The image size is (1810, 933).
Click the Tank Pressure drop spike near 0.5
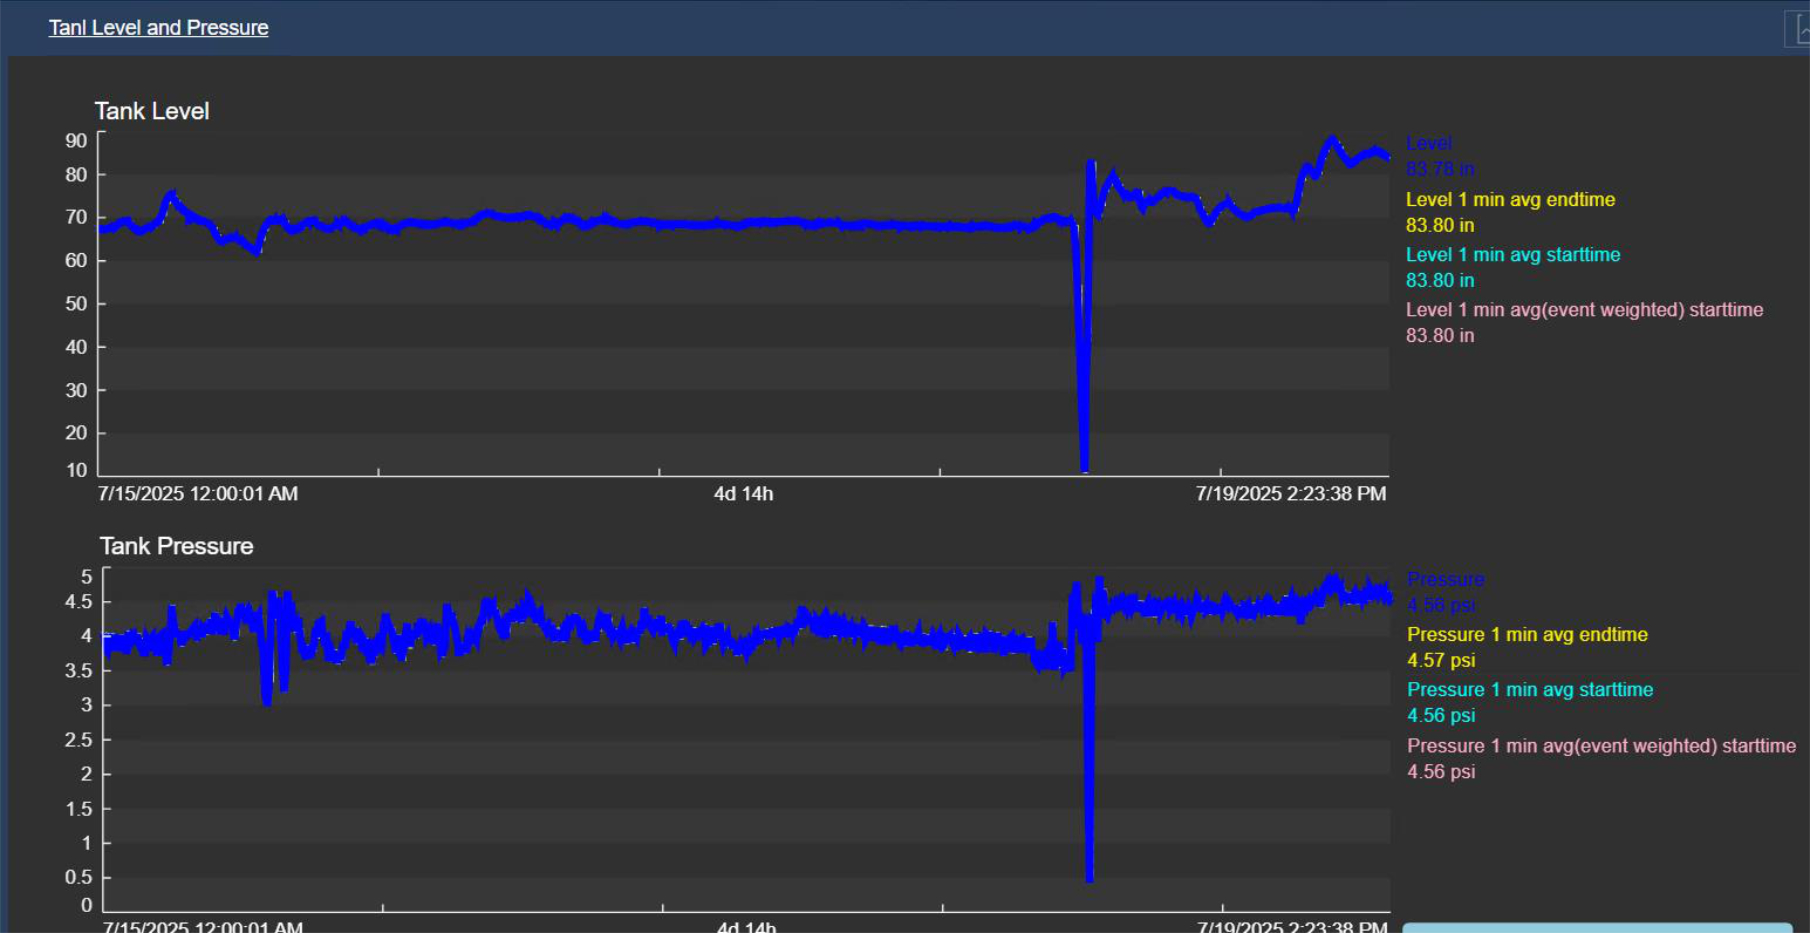(1089, 870)
